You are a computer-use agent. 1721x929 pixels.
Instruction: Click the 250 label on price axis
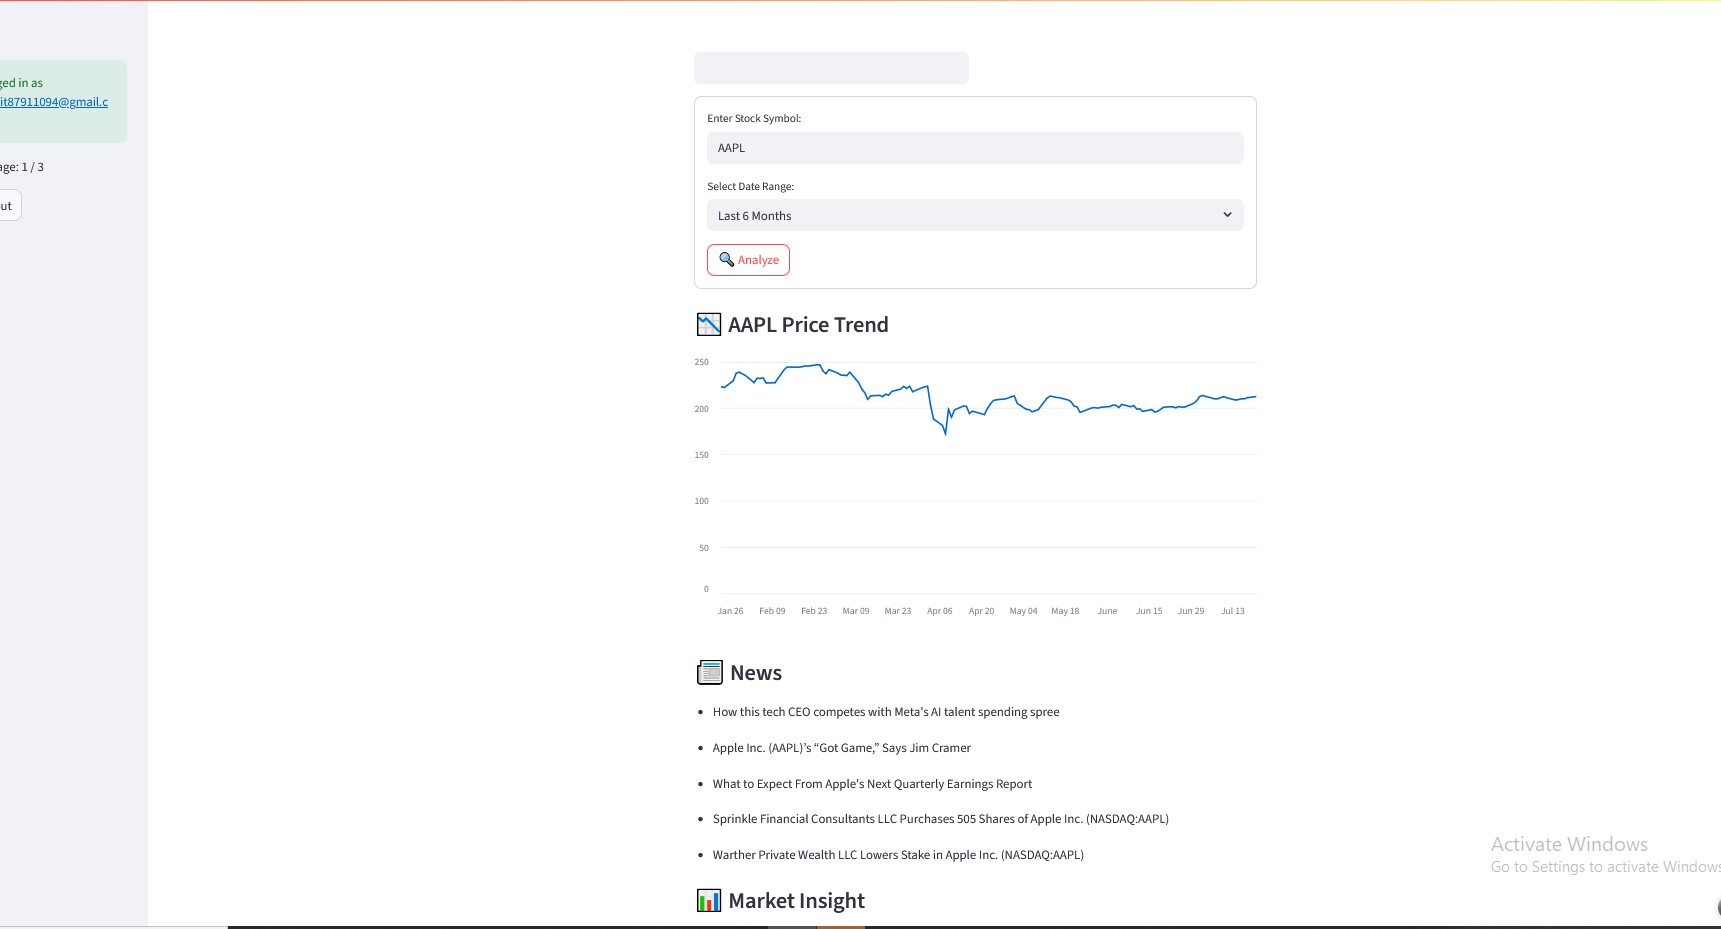click(x=702, y=362)
